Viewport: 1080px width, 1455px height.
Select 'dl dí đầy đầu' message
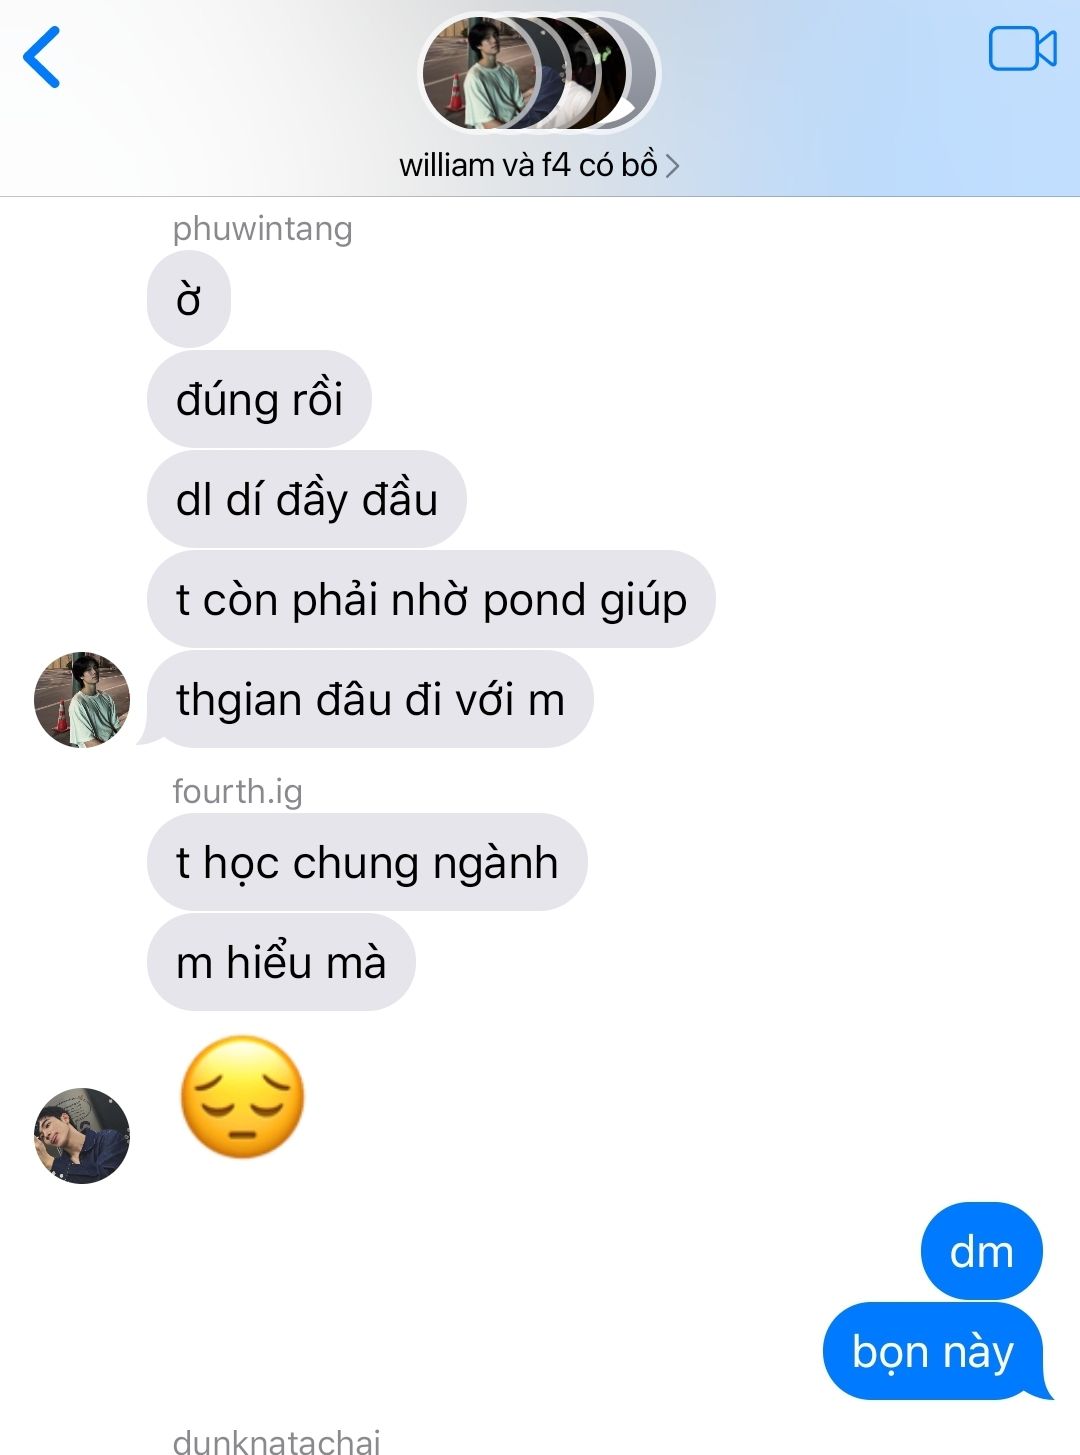point(307,499)
